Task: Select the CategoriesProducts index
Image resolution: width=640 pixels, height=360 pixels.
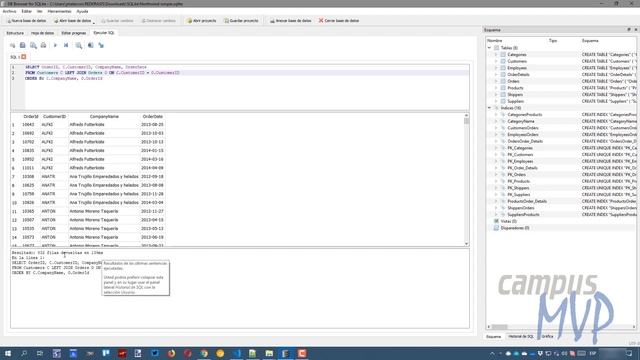Action: point(524,115)
